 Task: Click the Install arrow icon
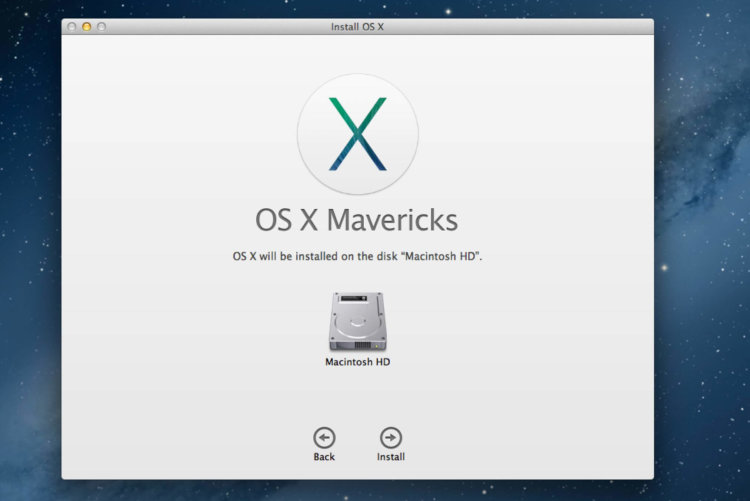coord(391,437)
